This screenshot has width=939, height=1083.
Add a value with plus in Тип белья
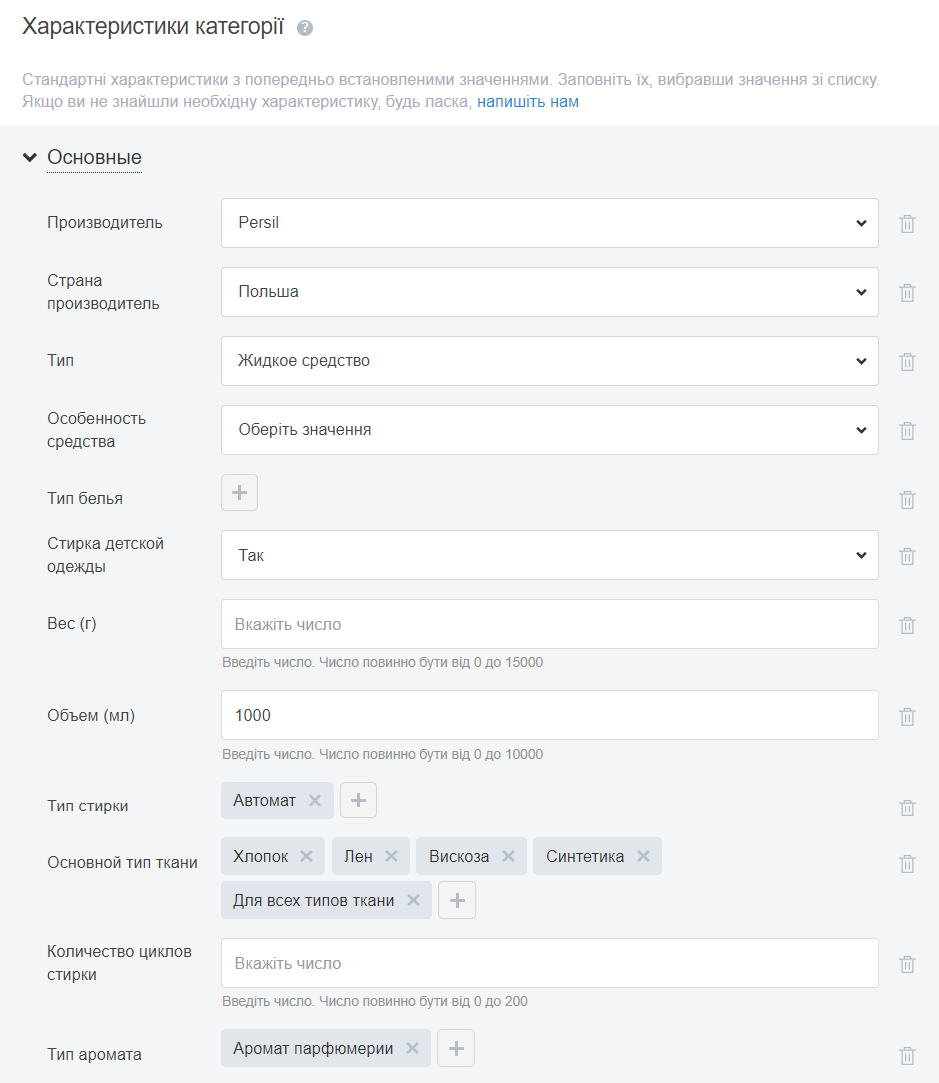[239, 493]
